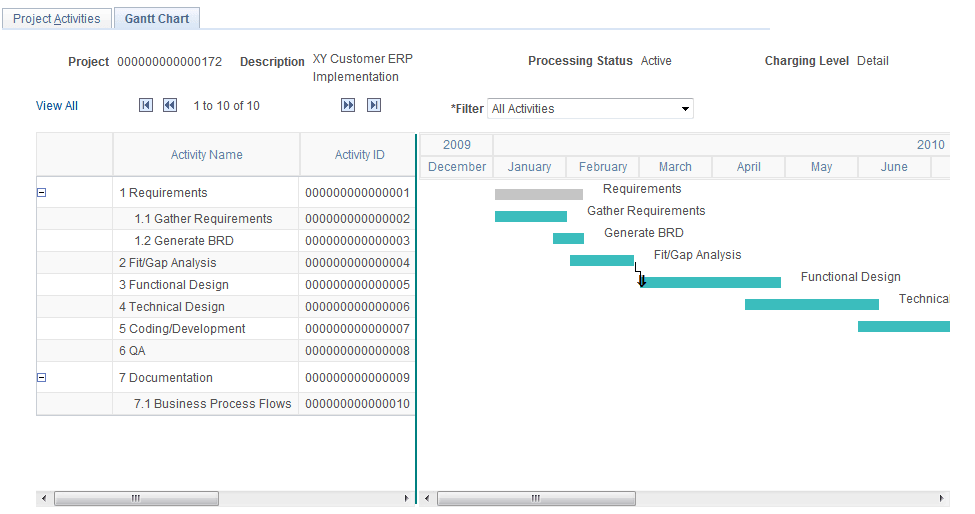
Task: Select the 1 Requirements activity row
Action: coord(163,193)
